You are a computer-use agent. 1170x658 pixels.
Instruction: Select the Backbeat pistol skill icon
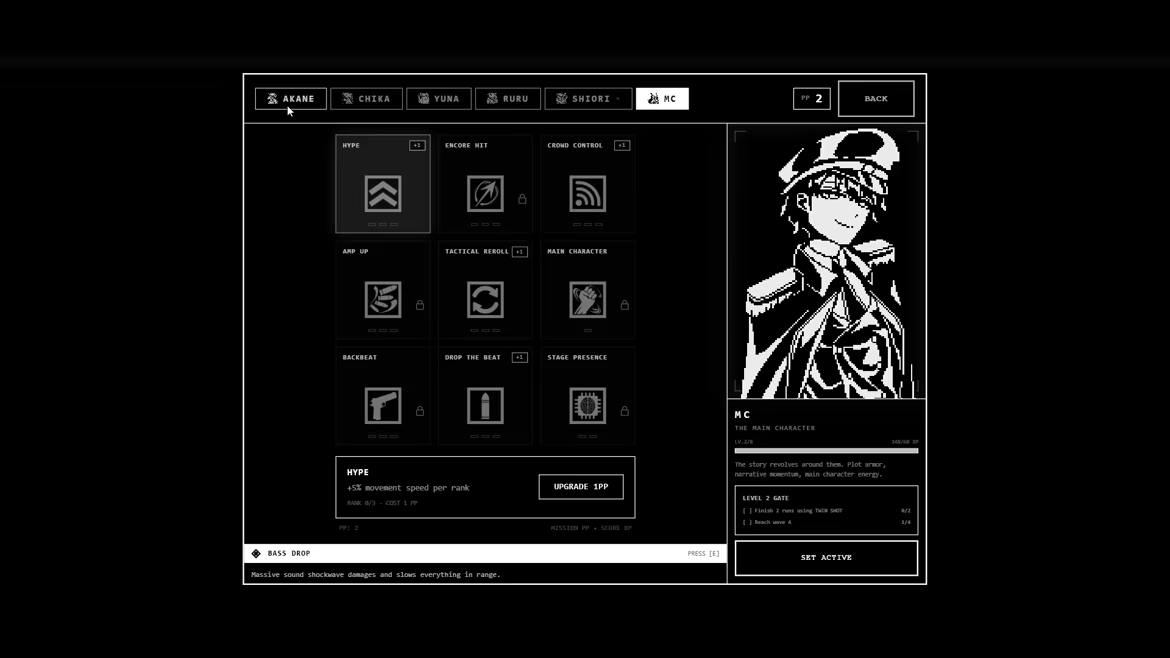coord(383,406)
